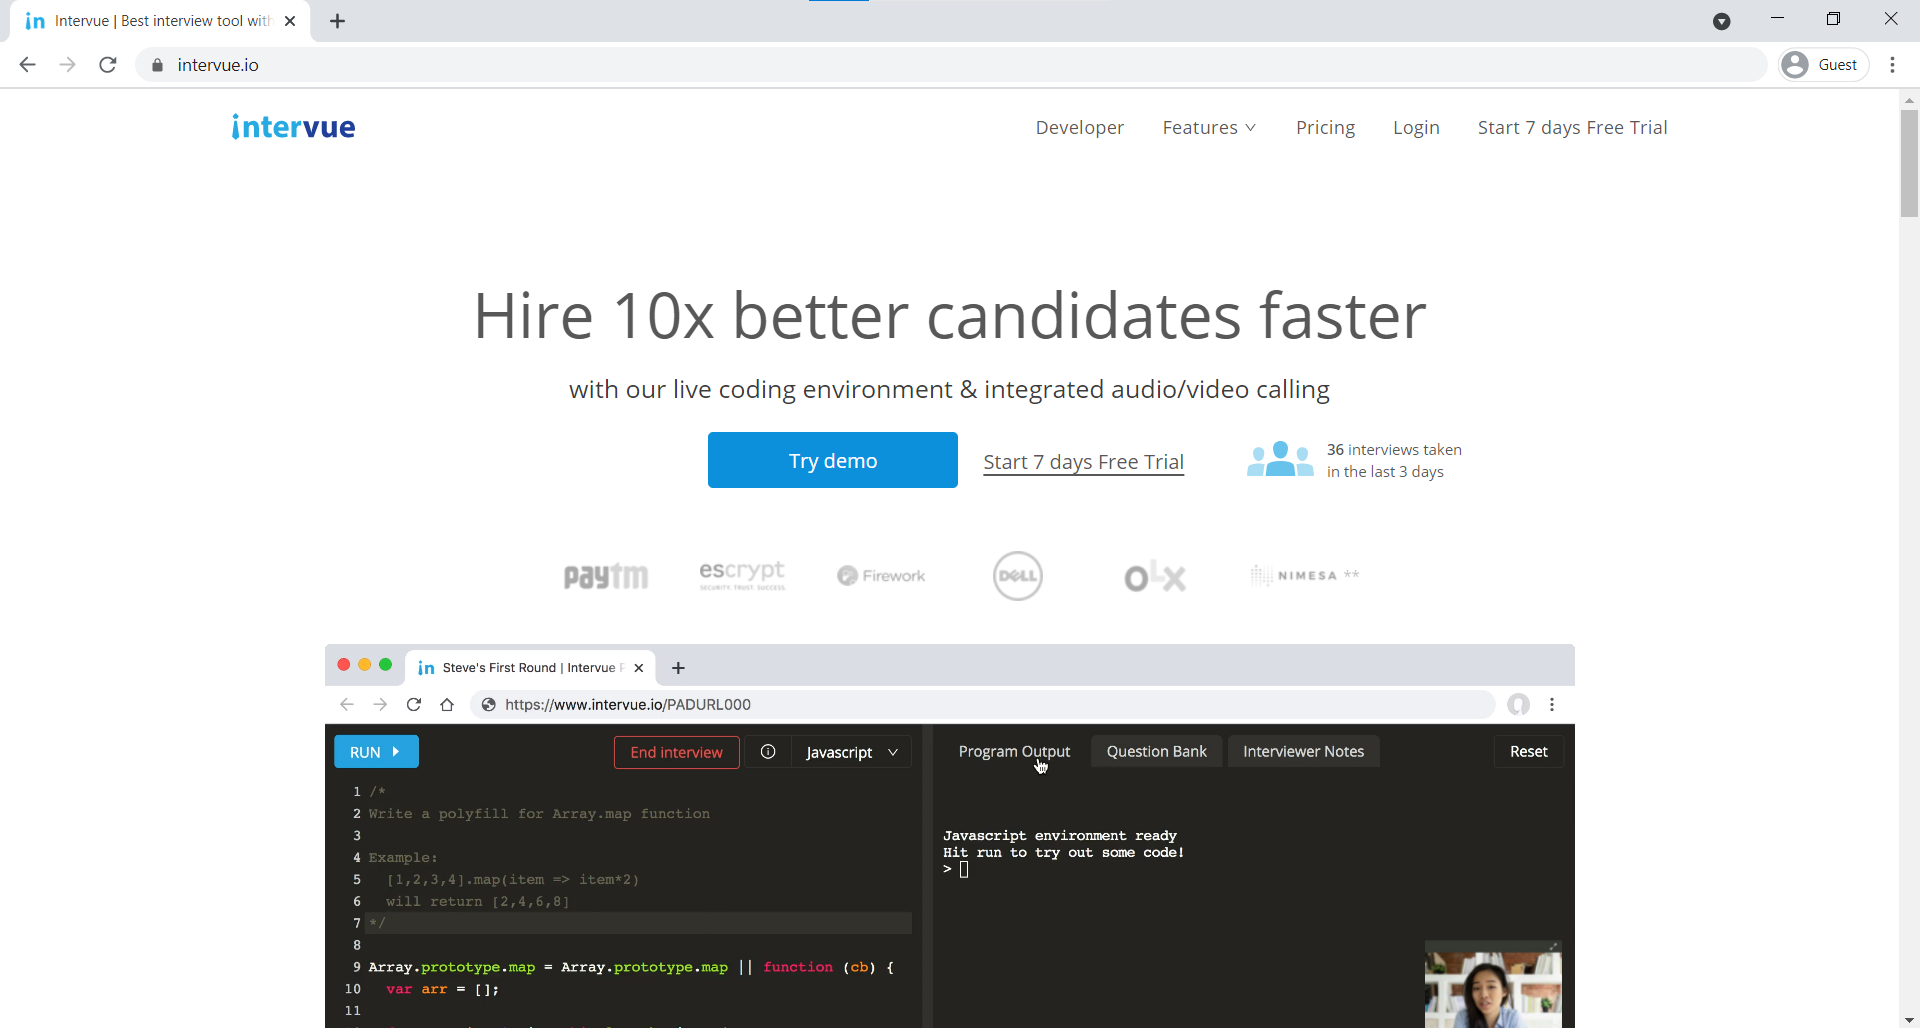This screenshot has width=1920, height=1028.
Task: Click demo browser reload icon
Action: click(414, 705)
